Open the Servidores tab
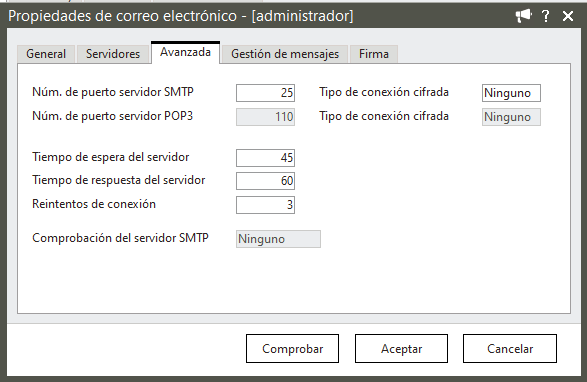Screen dimensions: 587x382 coord(113,54)
